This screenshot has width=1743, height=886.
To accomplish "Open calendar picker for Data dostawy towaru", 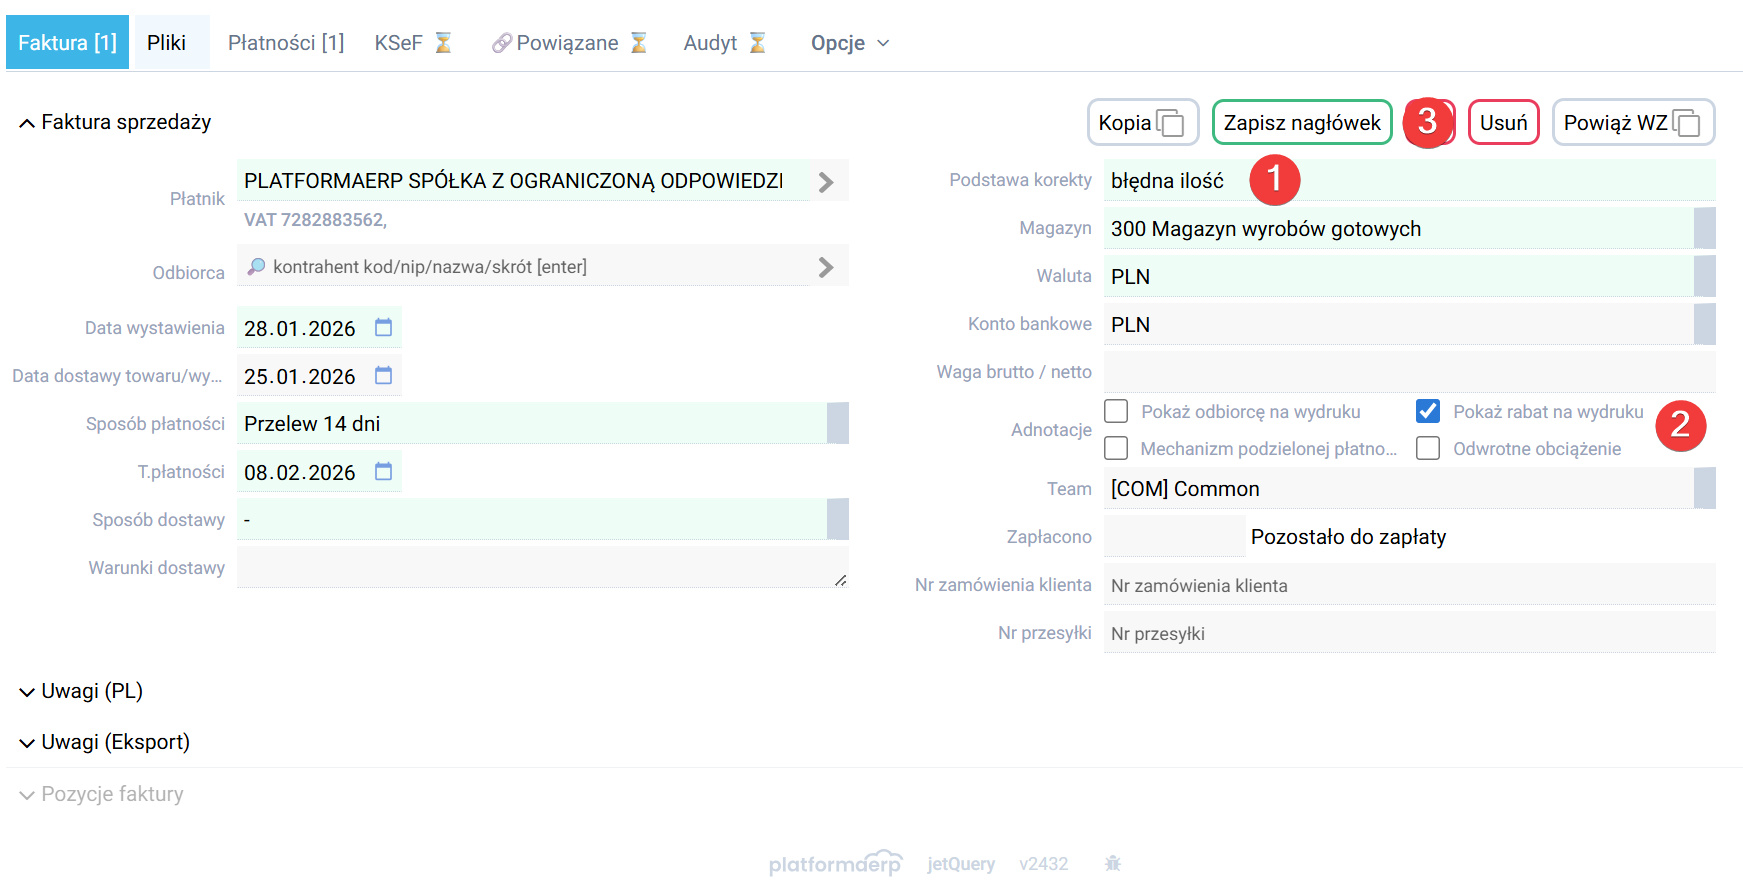I will (x=383, y=376).
